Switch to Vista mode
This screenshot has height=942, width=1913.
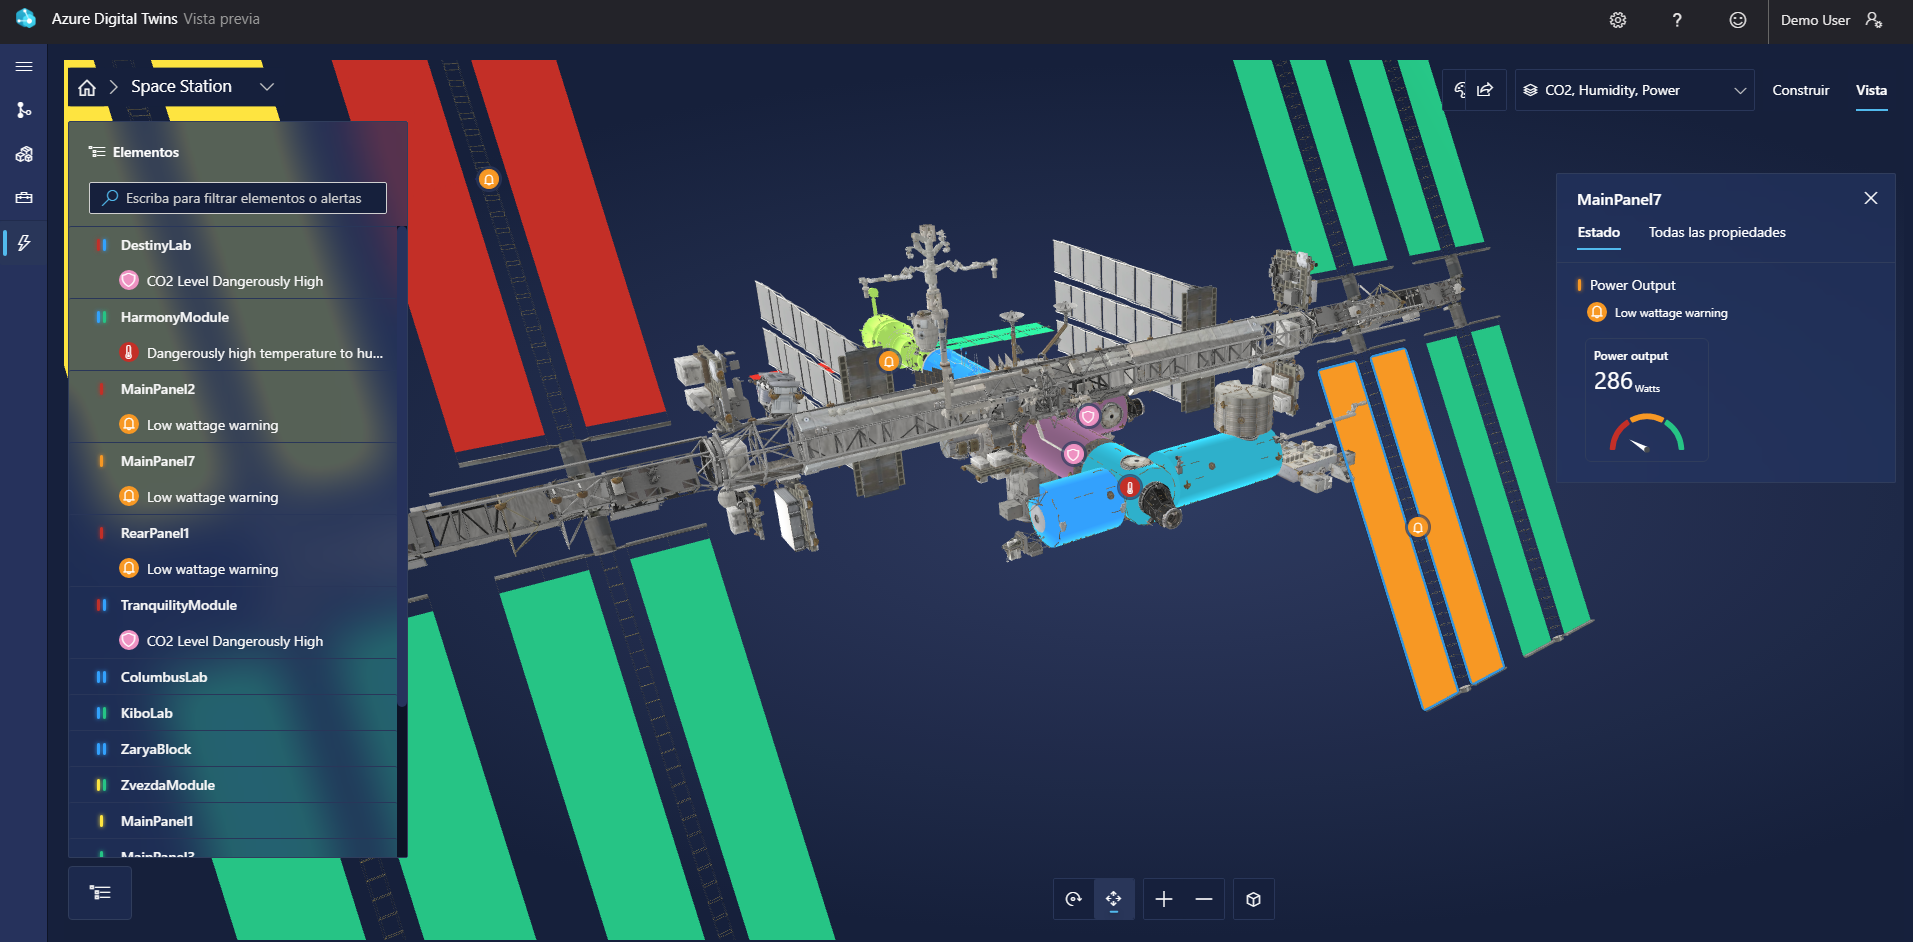pos(1872,90)
